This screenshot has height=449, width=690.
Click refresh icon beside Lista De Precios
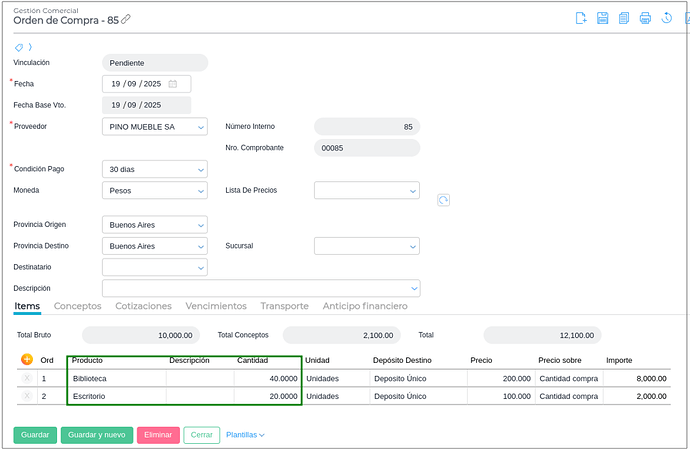click(443, 200)
